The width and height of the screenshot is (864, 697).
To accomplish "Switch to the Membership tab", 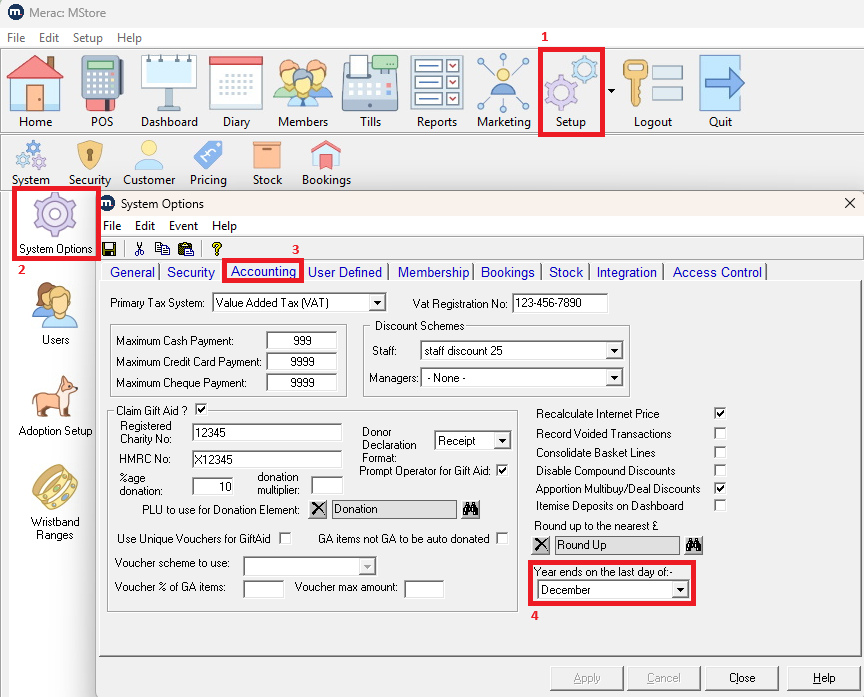I will (x=433, y=272).
